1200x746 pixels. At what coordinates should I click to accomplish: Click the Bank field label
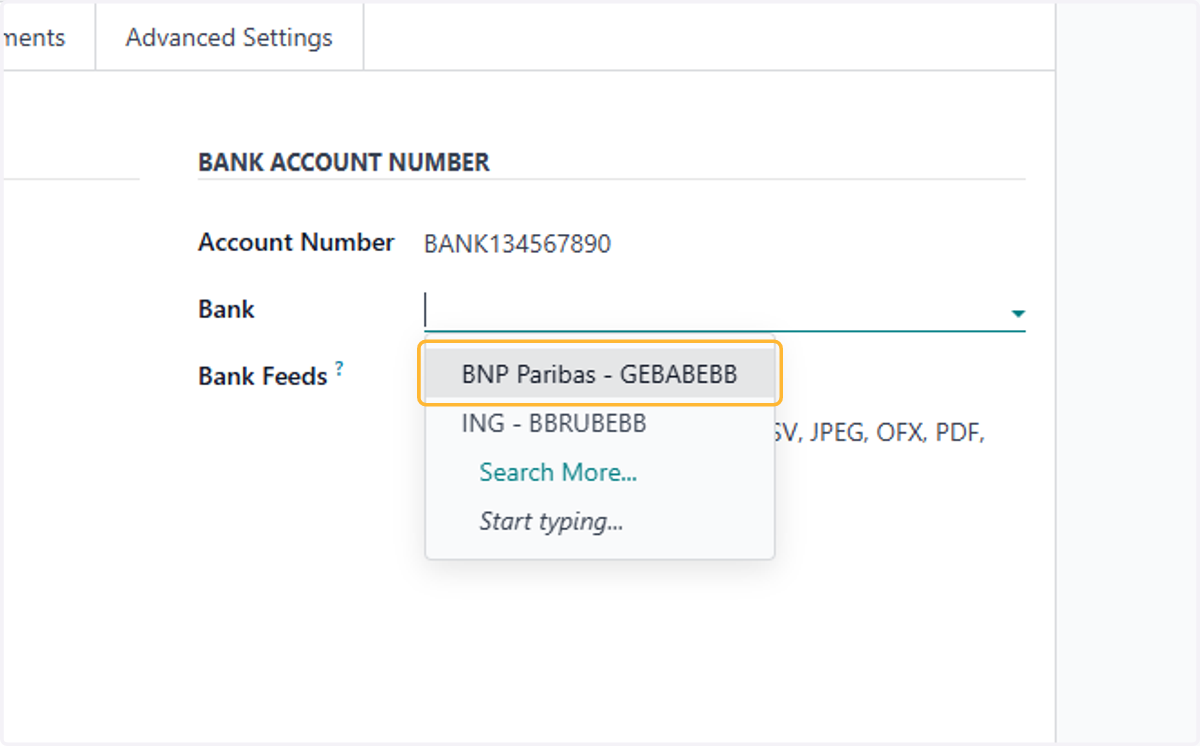pos(226,310)
